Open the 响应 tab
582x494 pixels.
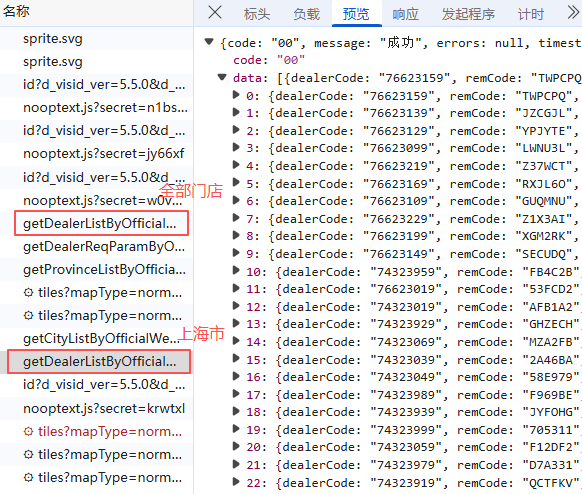tap(405, 14)
